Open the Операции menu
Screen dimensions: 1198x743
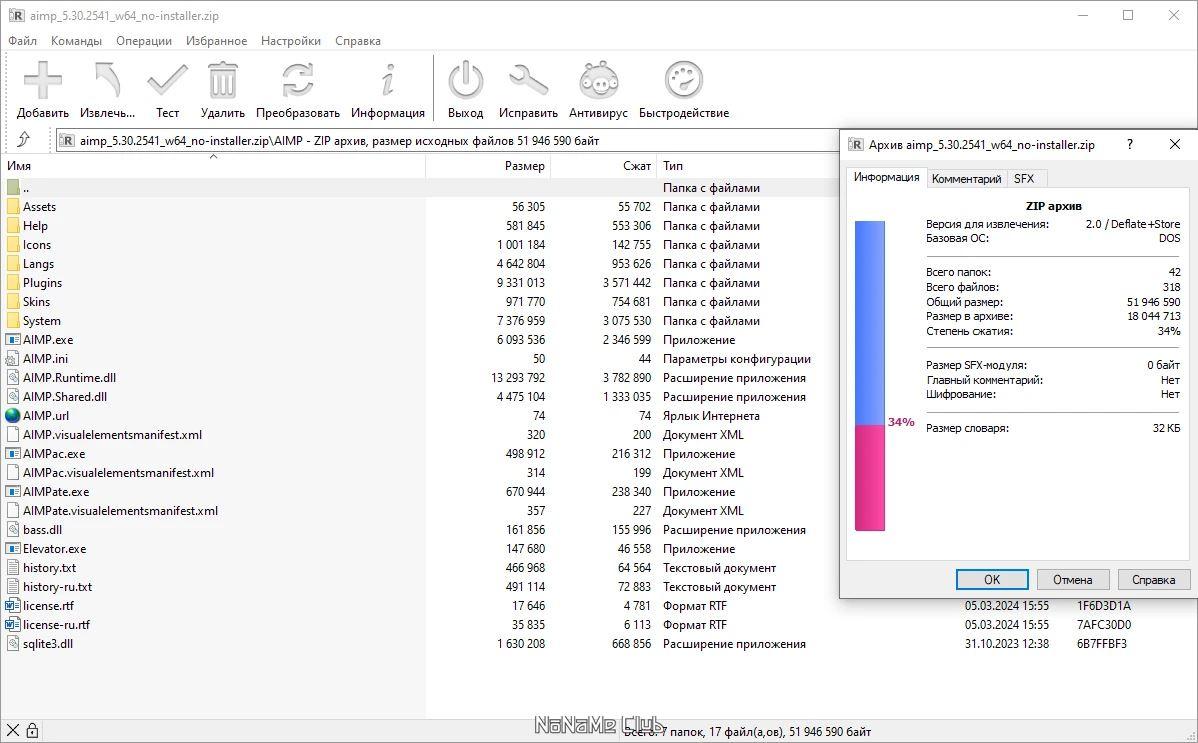[144, 41]
